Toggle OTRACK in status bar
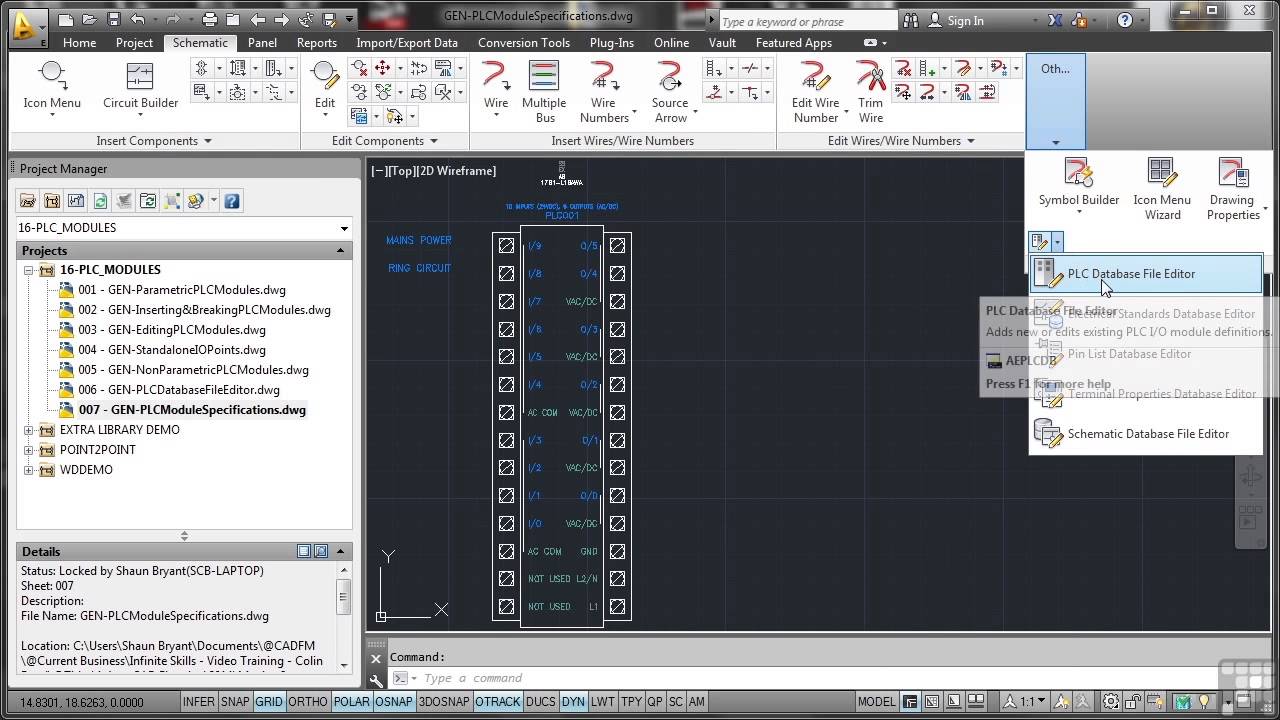This screenshot has height=720, width=1280. coord(498,702)
